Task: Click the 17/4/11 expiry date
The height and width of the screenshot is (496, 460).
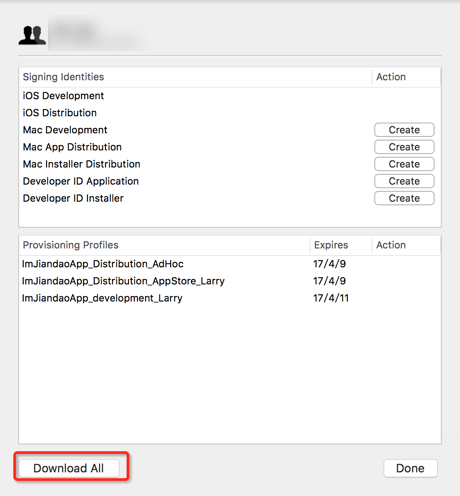Action: click(331, 298)
